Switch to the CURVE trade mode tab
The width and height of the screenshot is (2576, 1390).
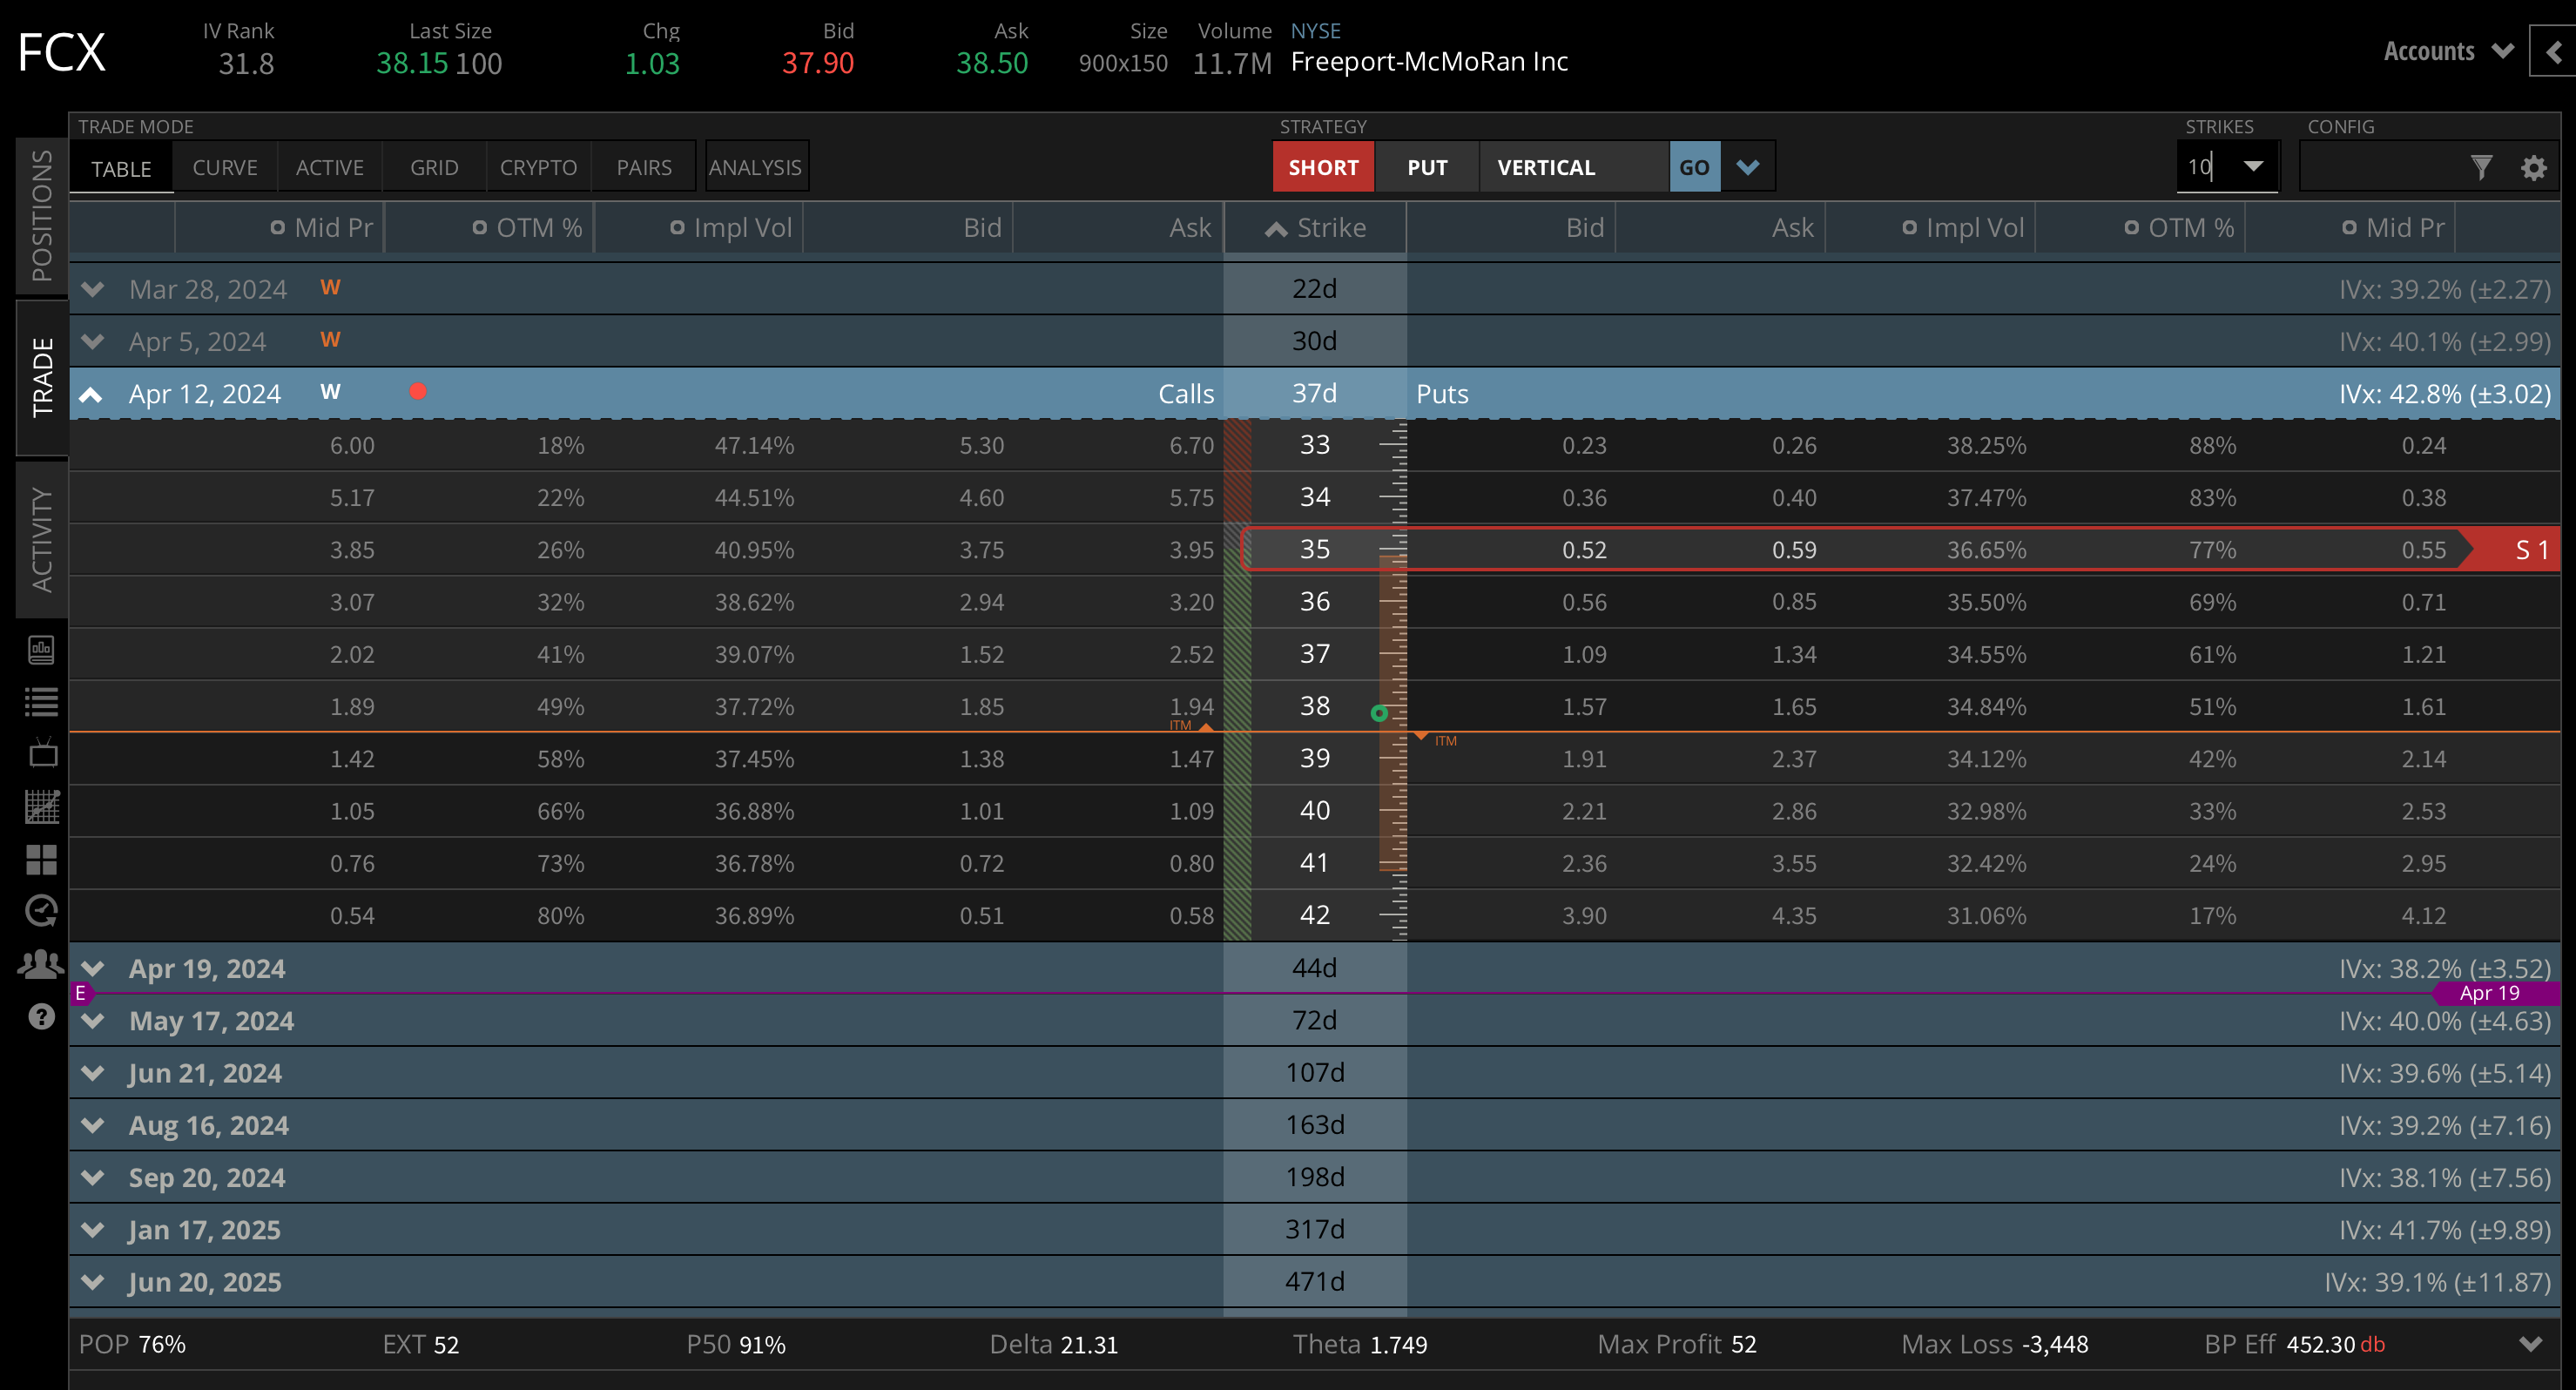tap(224, 167)
